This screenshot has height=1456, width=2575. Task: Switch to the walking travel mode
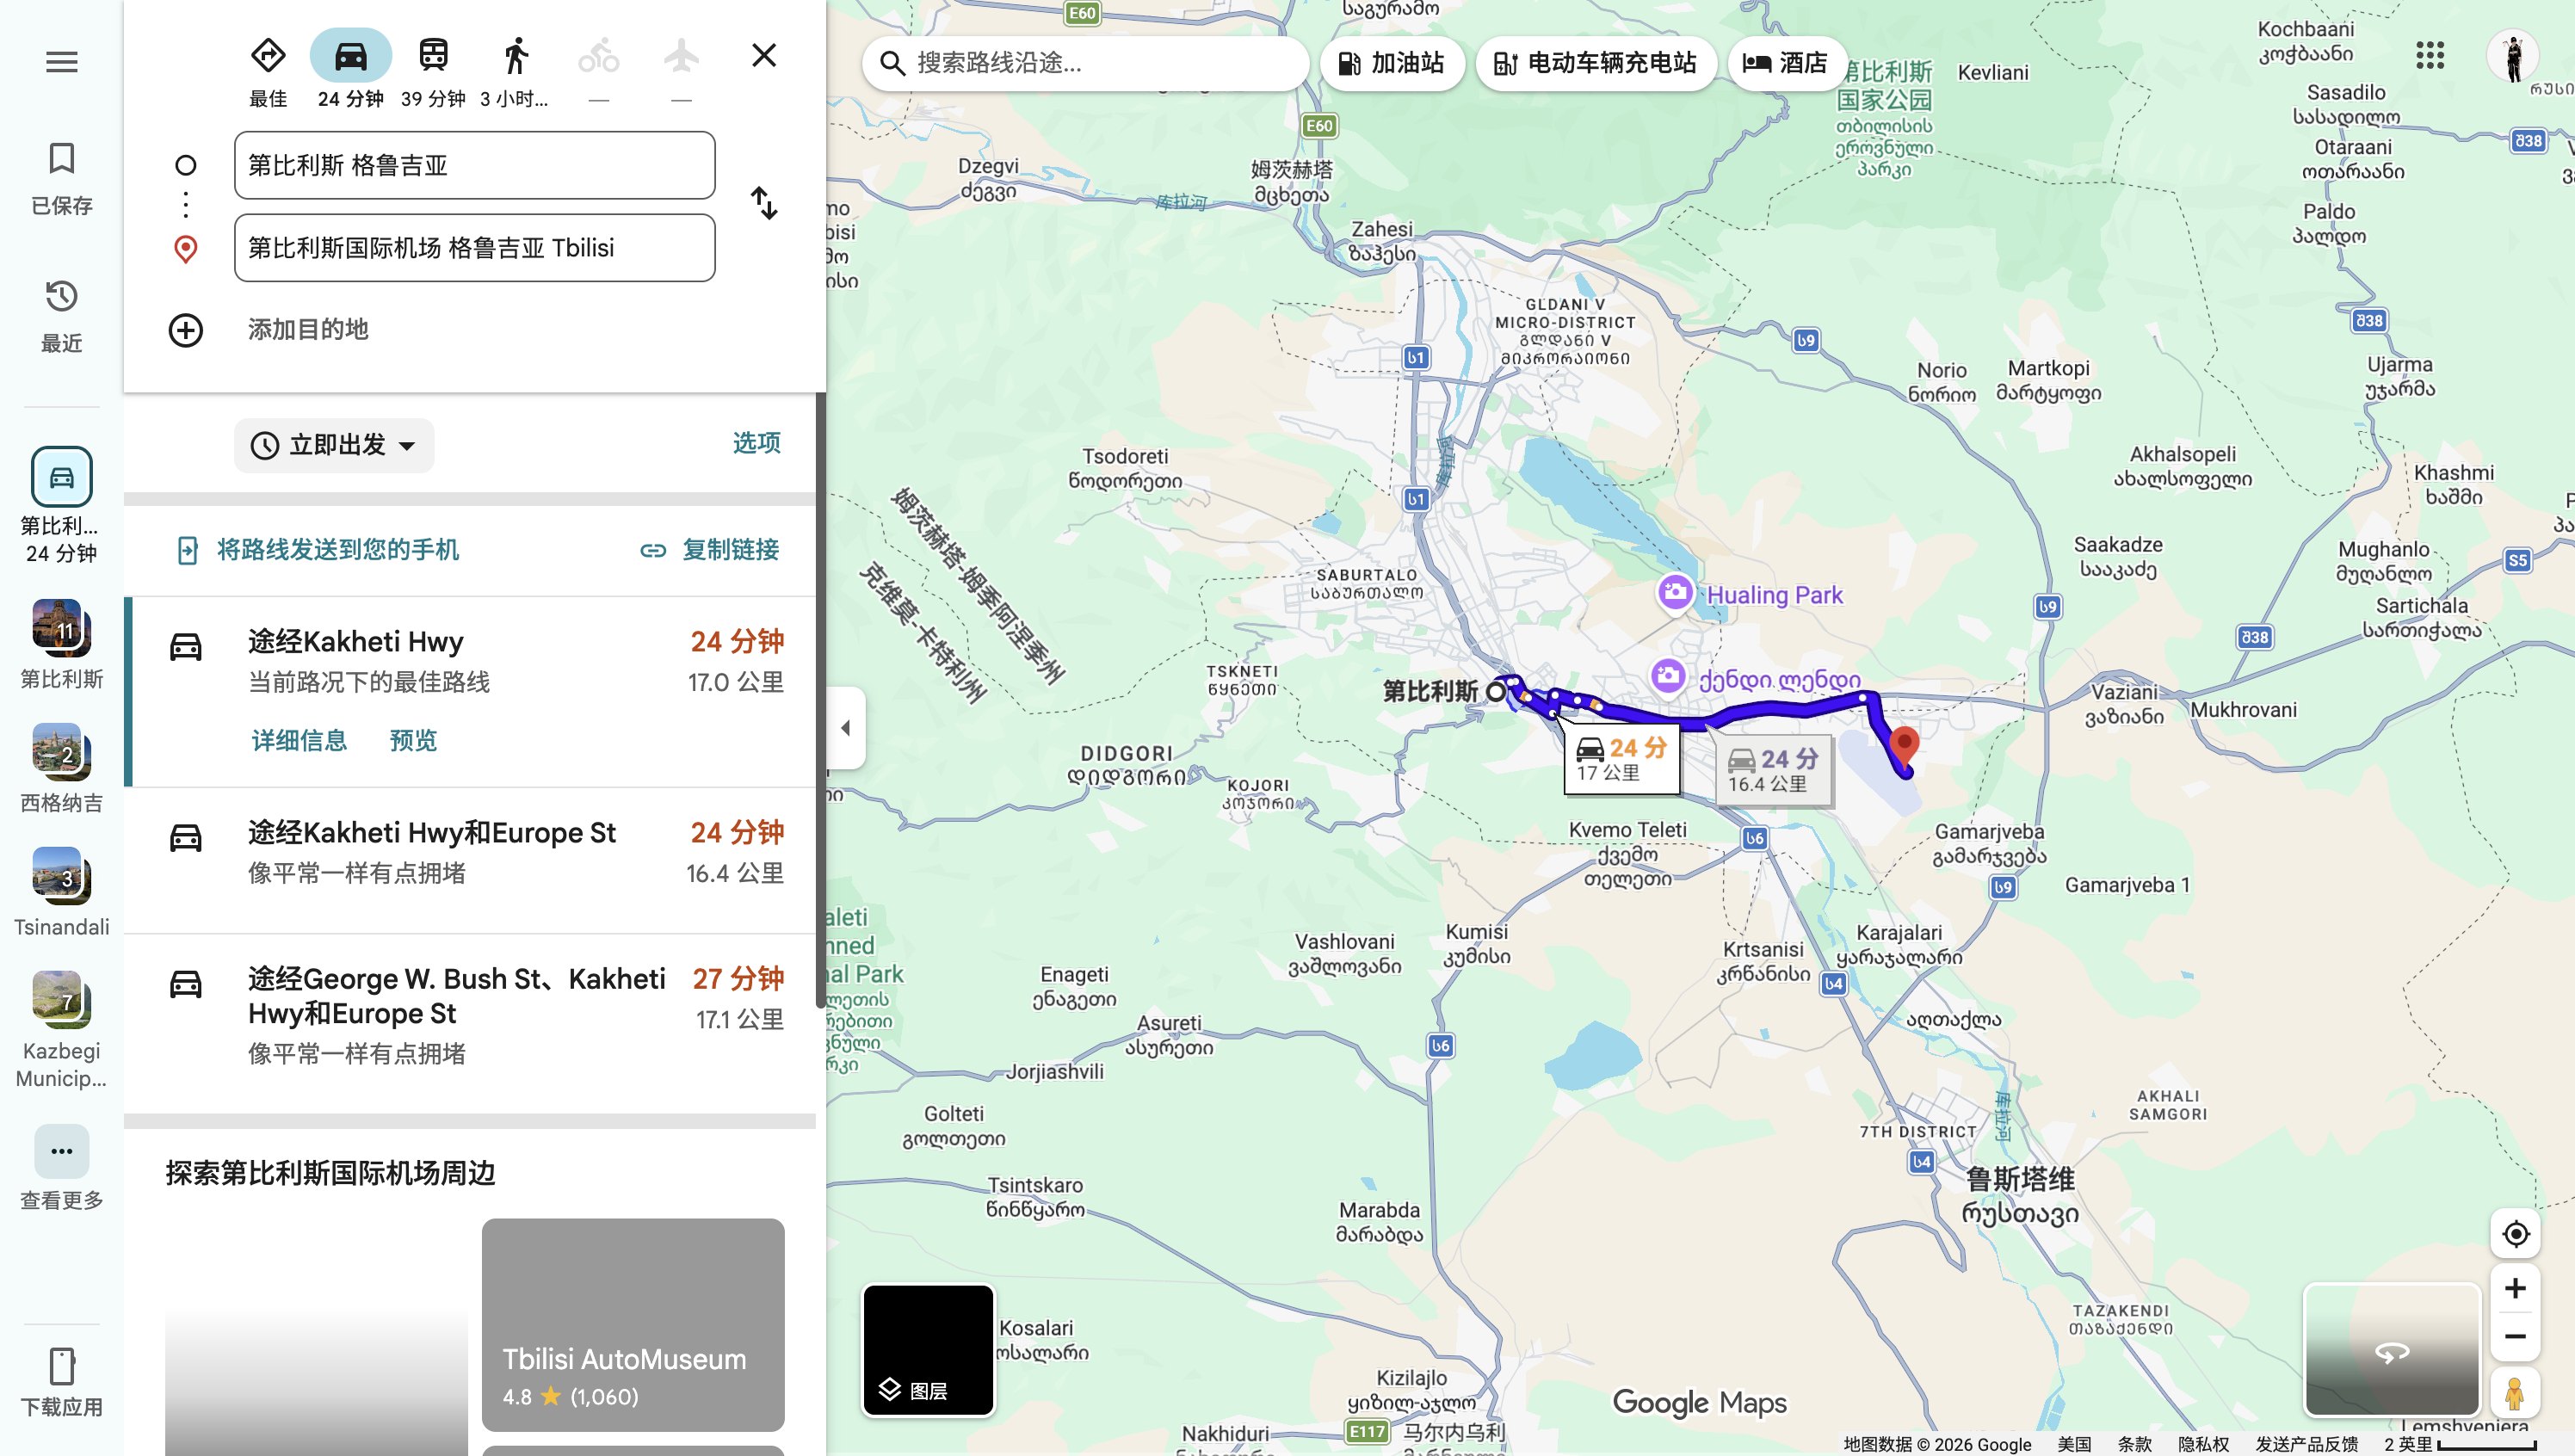point(515,72)
